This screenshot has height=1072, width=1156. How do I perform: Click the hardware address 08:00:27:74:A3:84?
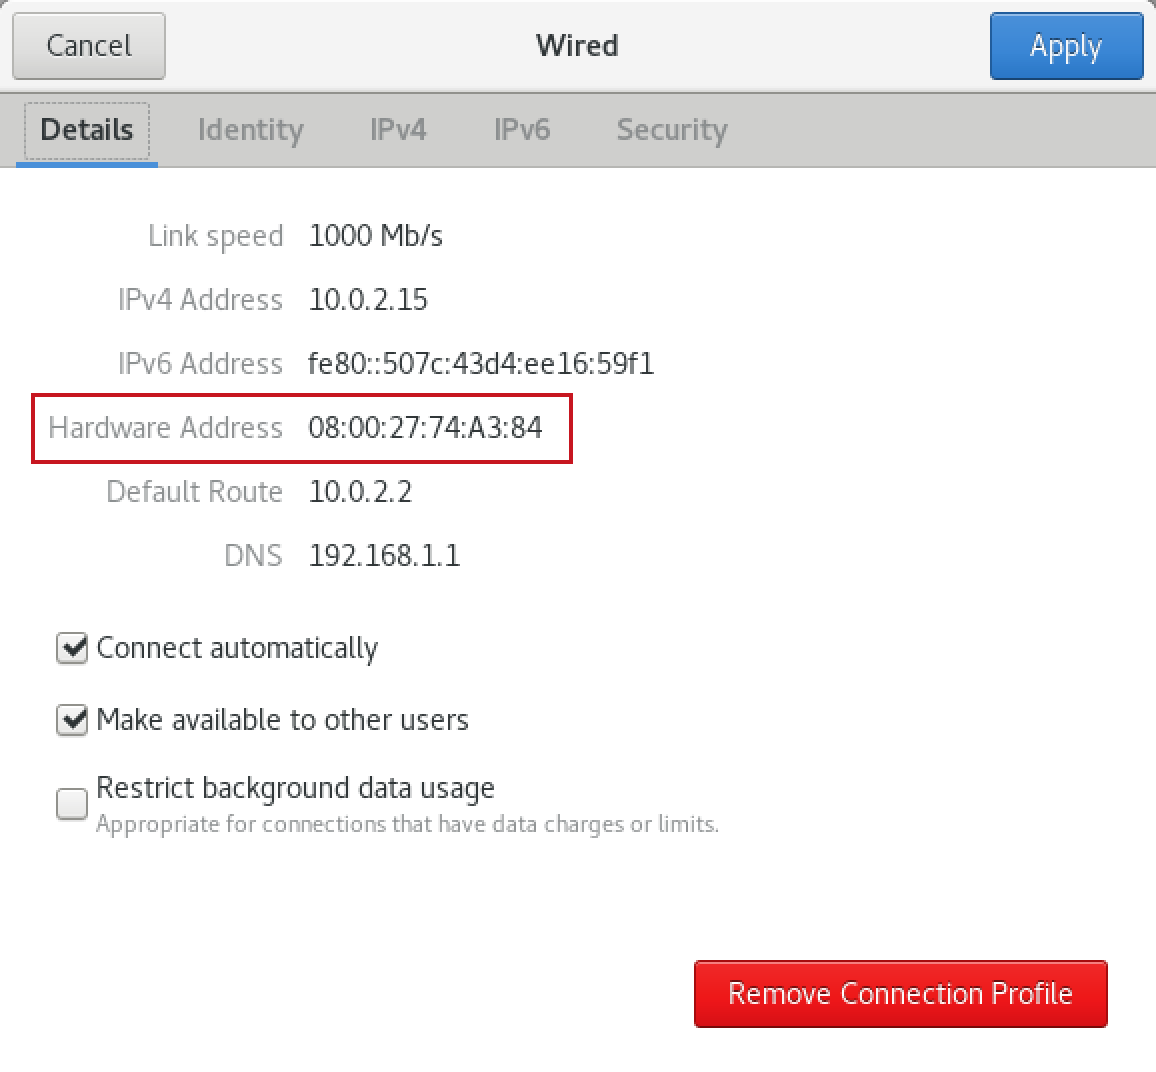[x=425, y=428]
